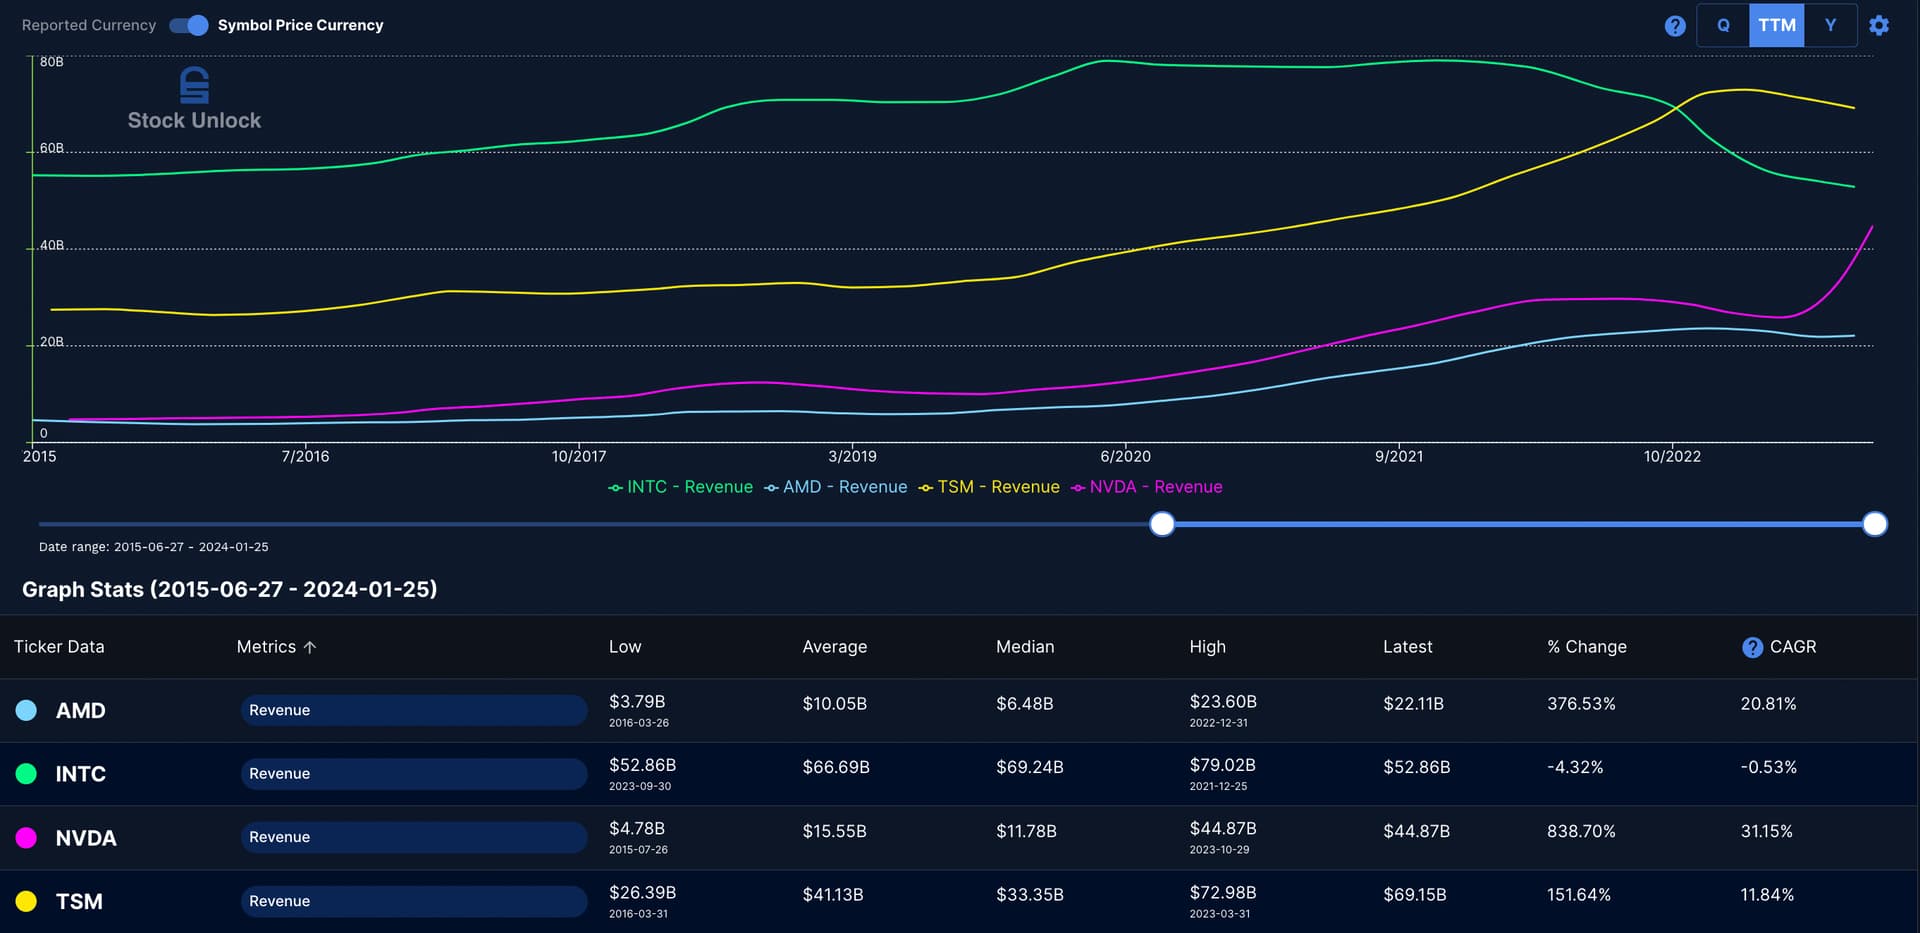Click NVDA average value $15.55B
The image size is (1920, 933).
pos(835,831)
